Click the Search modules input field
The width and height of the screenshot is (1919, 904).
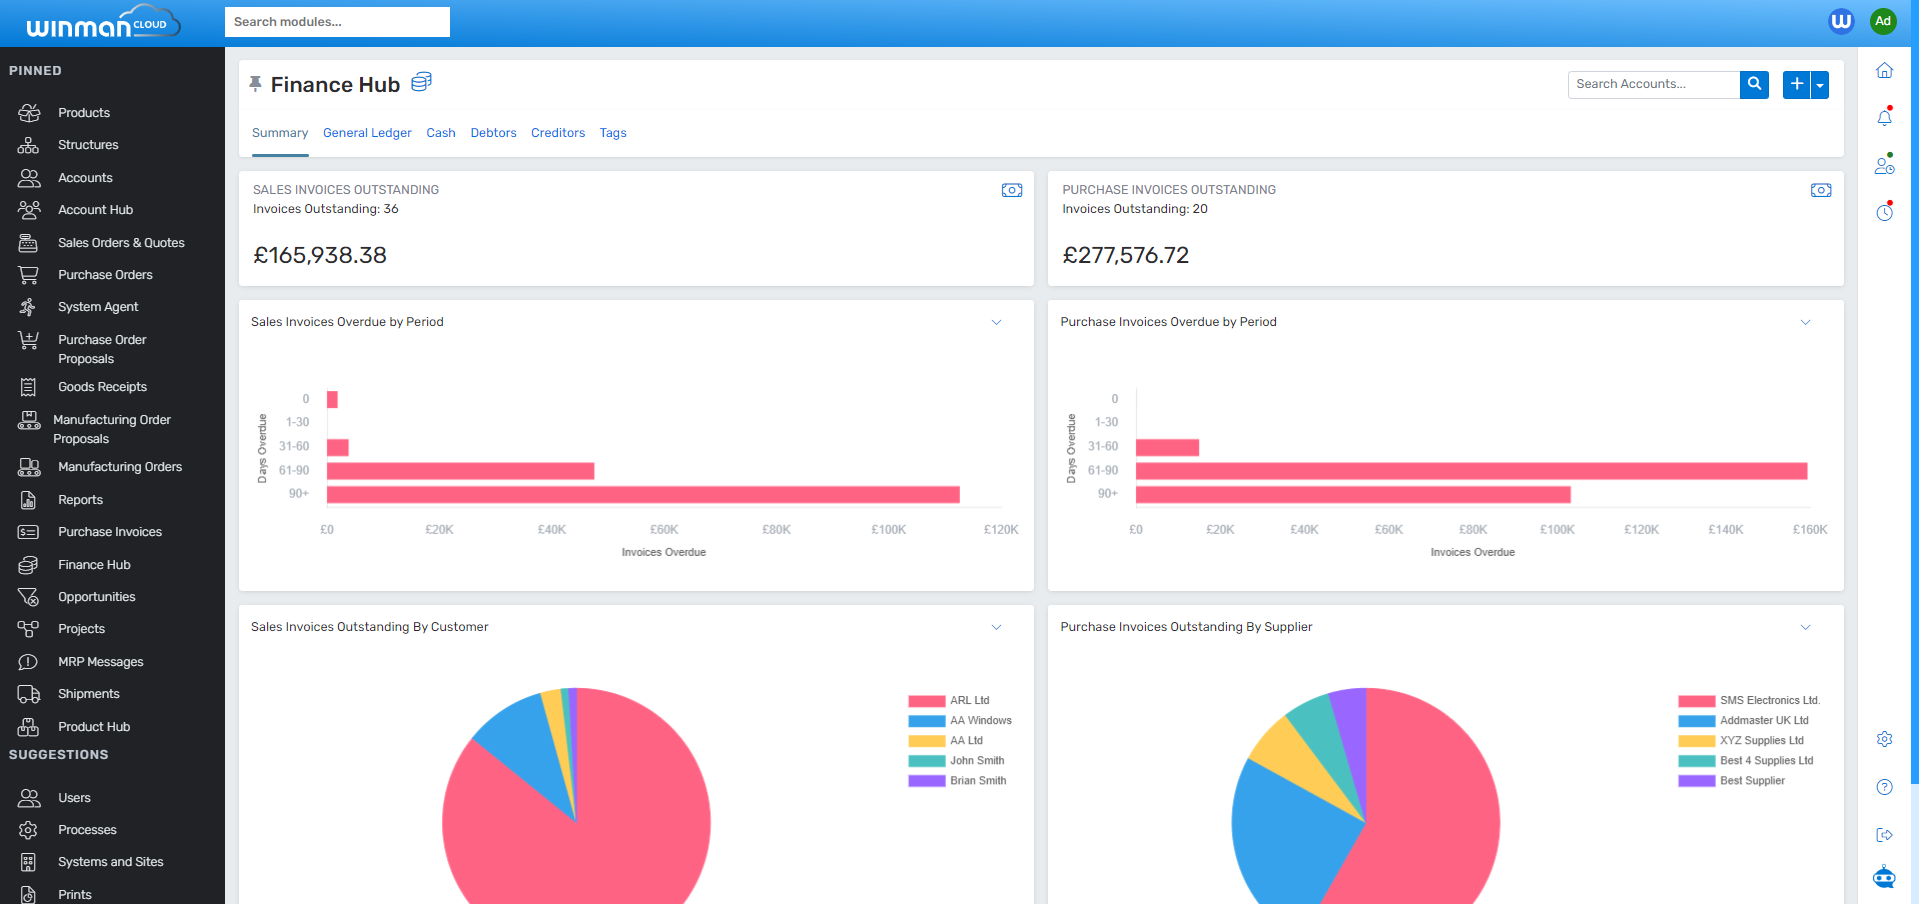pos(337,21)
